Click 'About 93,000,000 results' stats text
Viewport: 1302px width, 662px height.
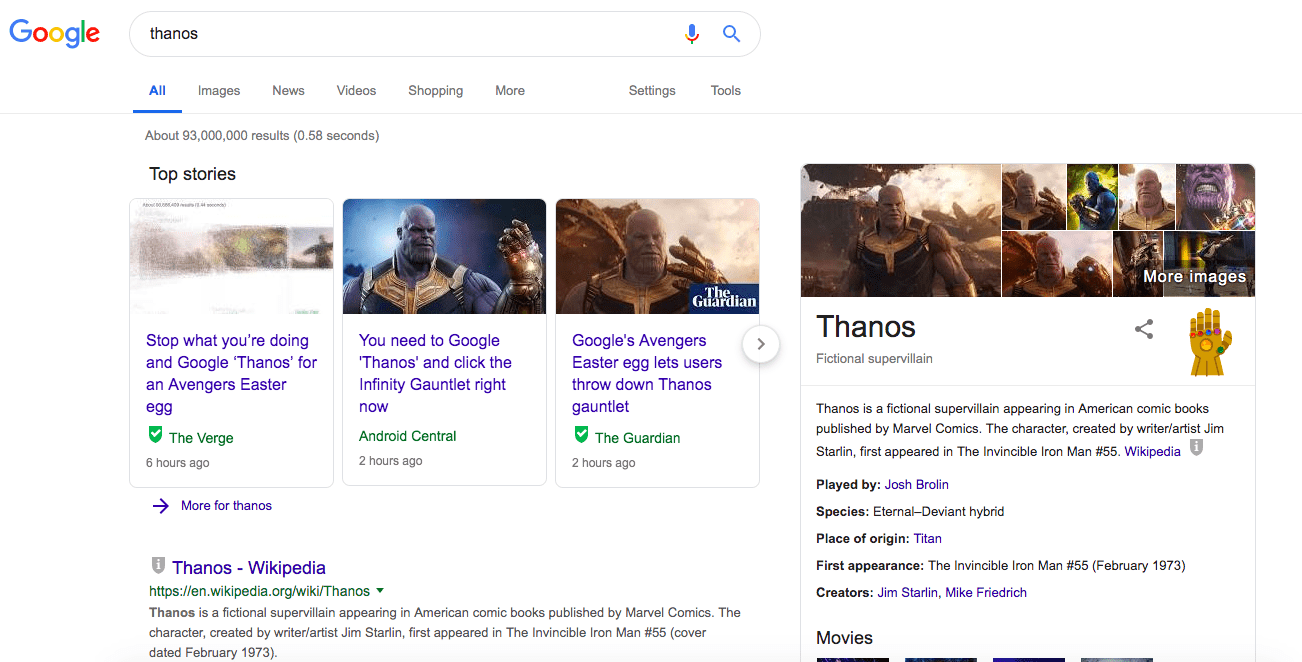click(262, 135)
